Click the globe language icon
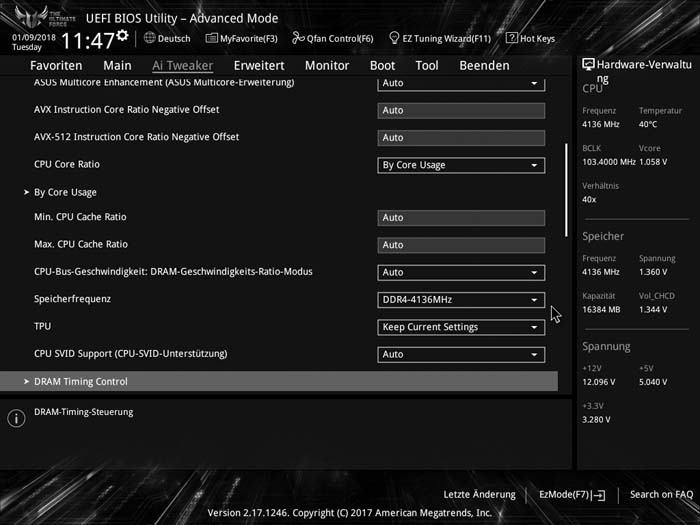This screenshot has height=525, width=700. (150, 38)
